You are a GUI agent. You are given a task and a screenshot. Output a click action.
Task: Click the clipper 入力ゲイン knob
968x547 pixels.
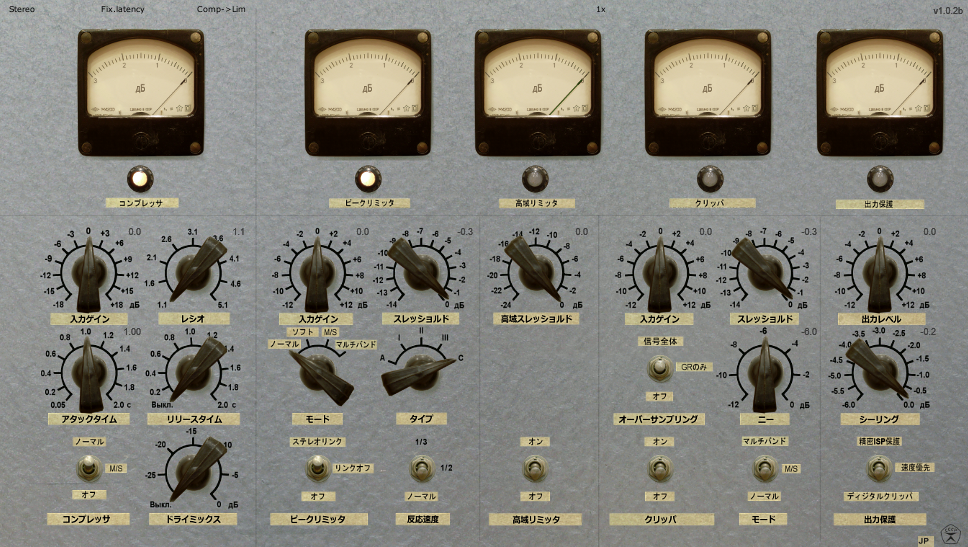[x=659, y=272]
